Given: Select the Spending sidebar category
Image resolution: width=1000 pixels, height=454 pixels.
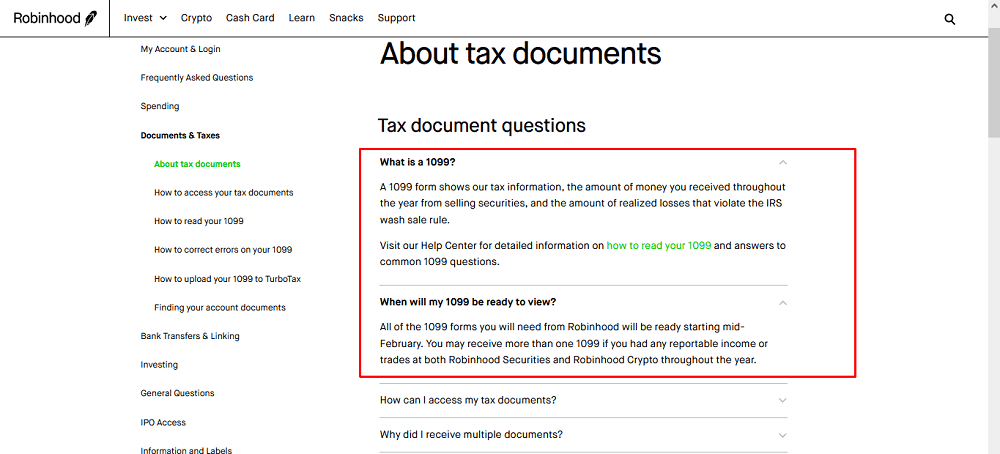Looking at the screenshot, I should [159, 106].
